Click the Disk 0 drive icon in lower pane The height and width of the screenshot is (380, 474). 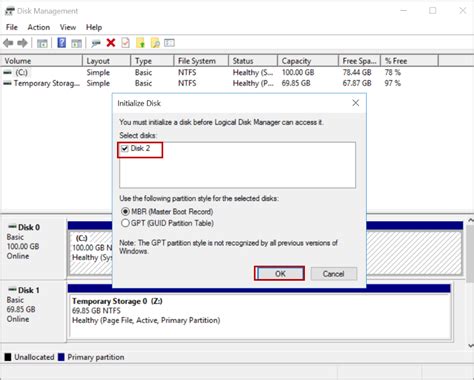[x=12, y=227]
